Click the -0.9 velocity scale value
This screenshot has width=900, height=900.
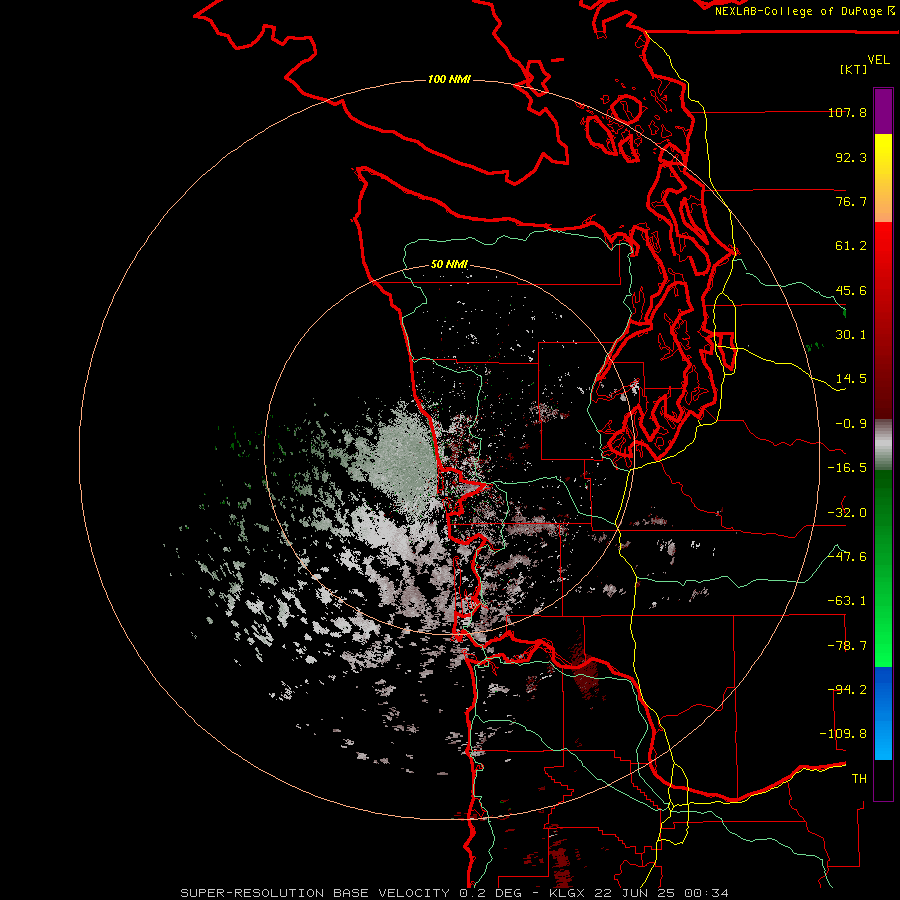pos(851,424)
